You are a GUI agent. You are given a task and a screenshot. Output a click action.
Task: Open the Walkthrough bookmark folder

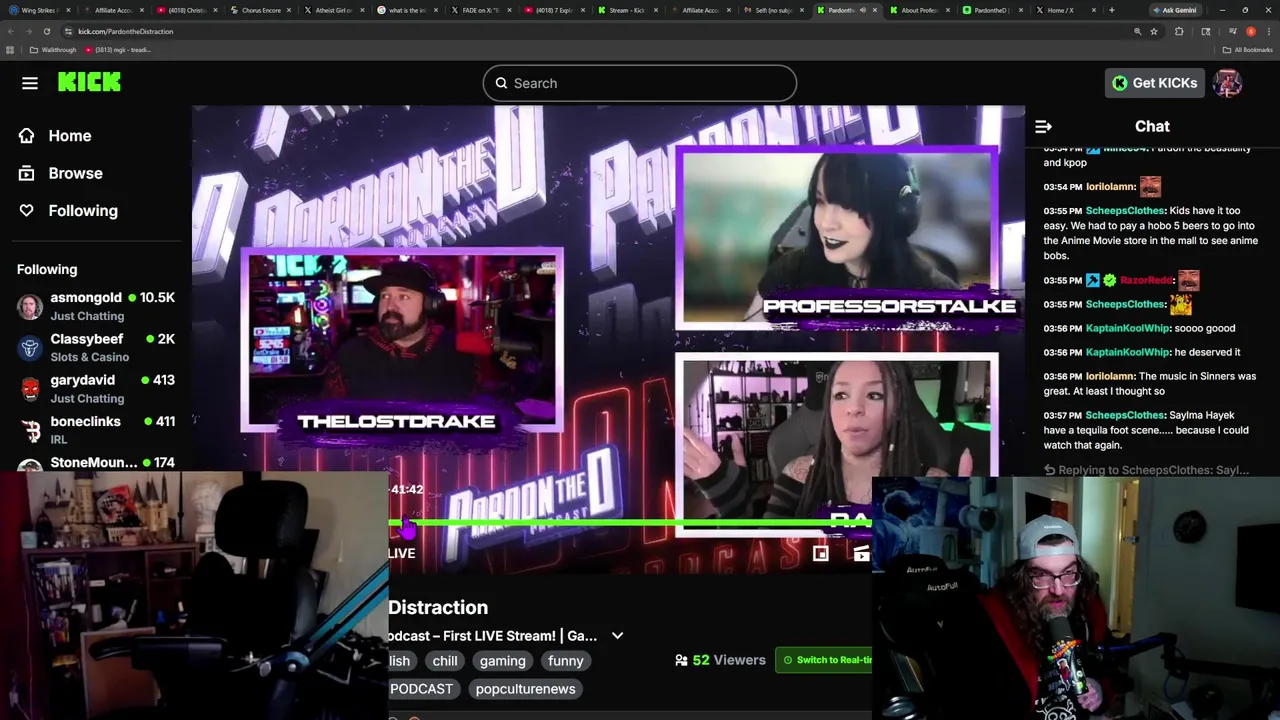pos(53,50)
